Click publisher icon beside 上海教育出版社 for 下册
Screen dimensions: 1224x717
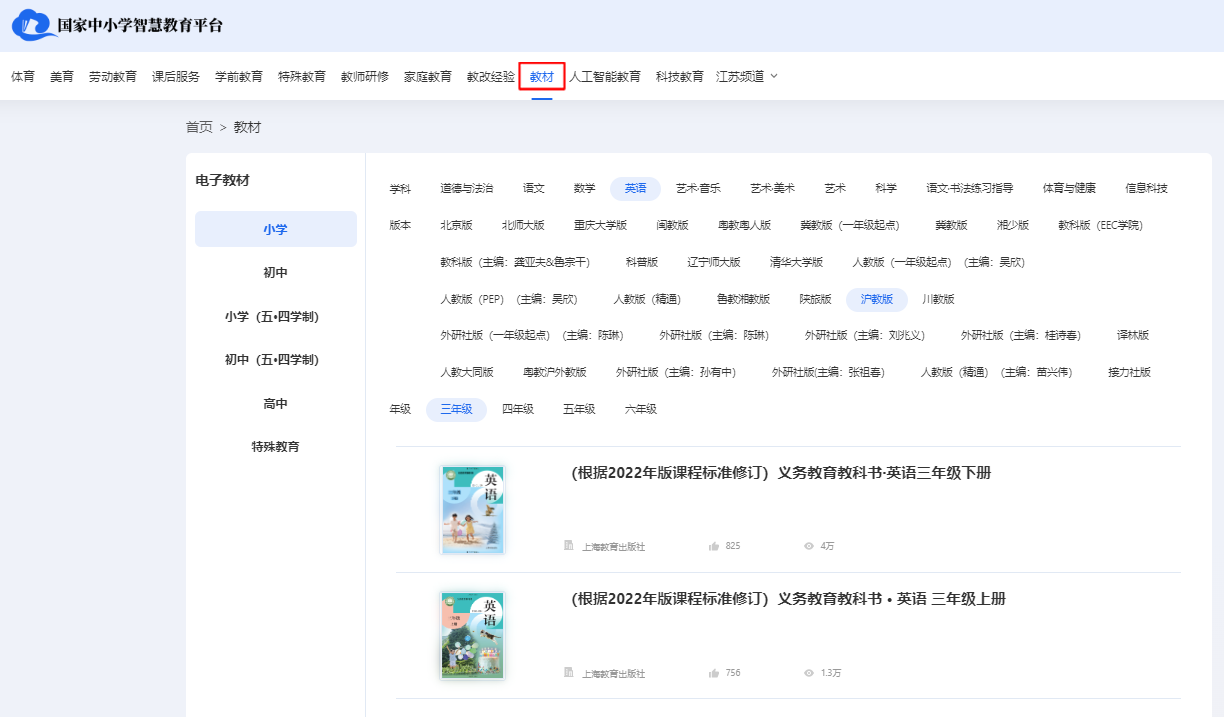click(x=569, y=546)
